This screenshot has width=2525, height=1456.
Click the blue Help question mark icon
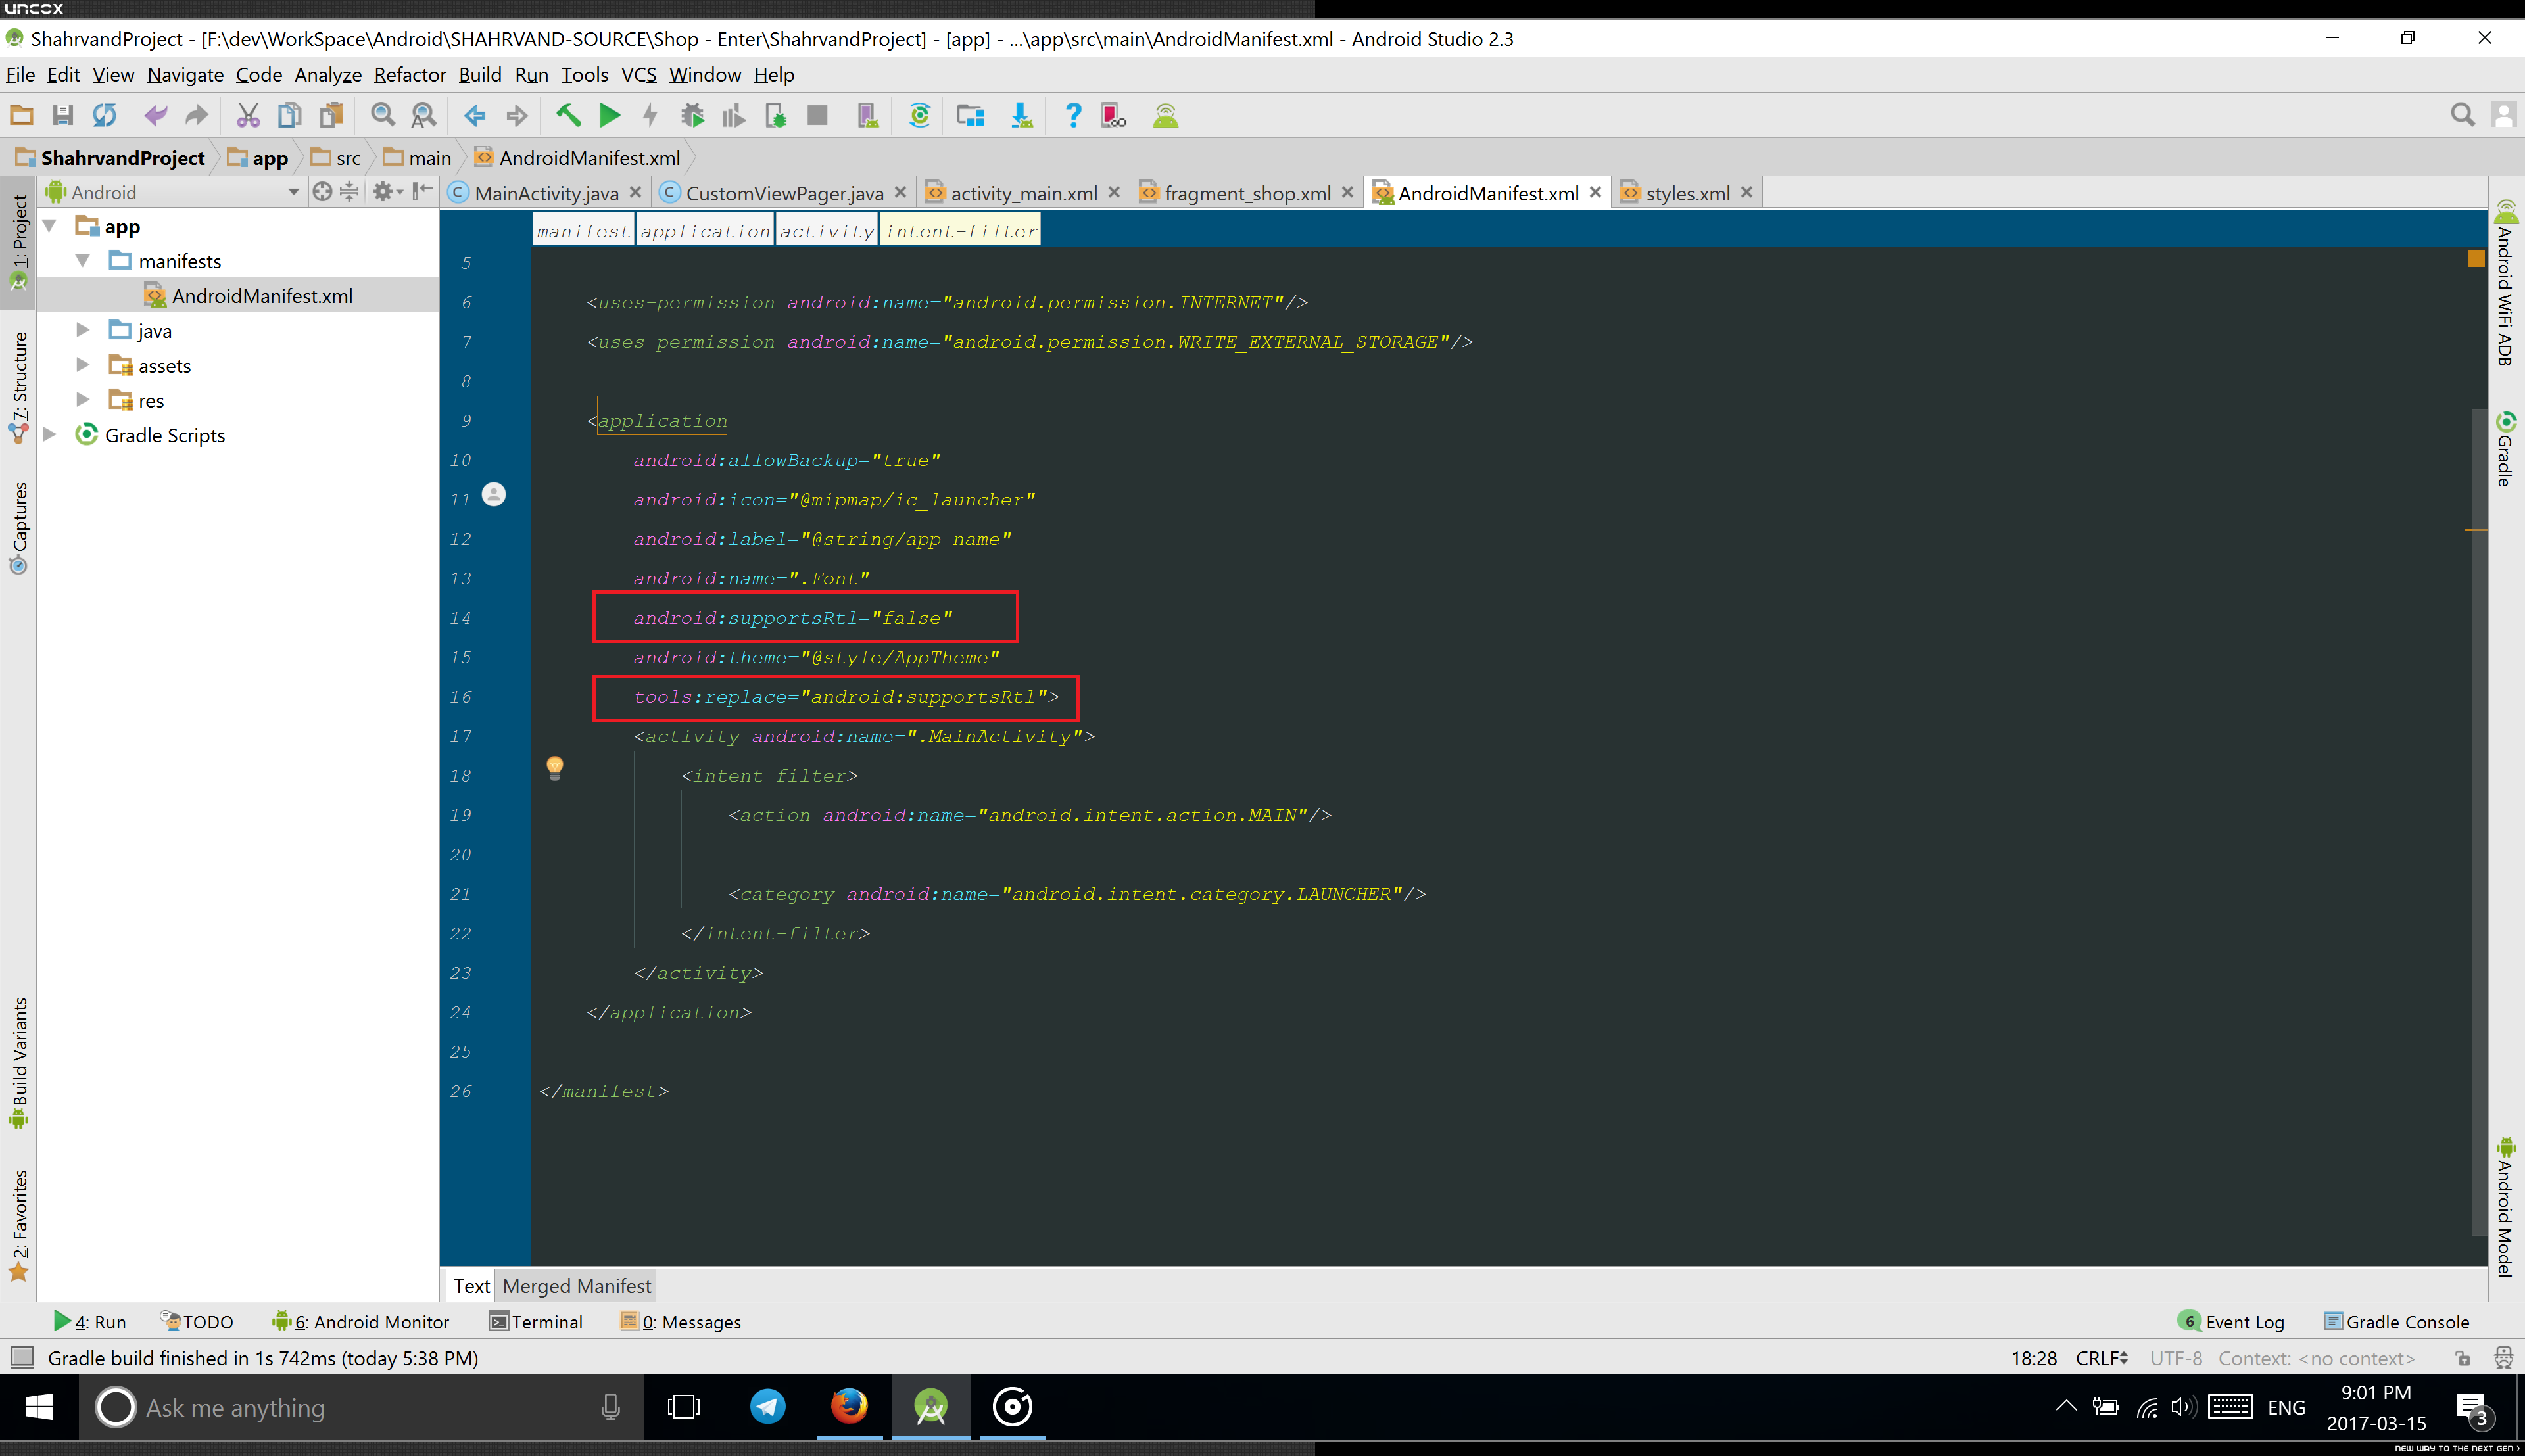point(1073,116)
